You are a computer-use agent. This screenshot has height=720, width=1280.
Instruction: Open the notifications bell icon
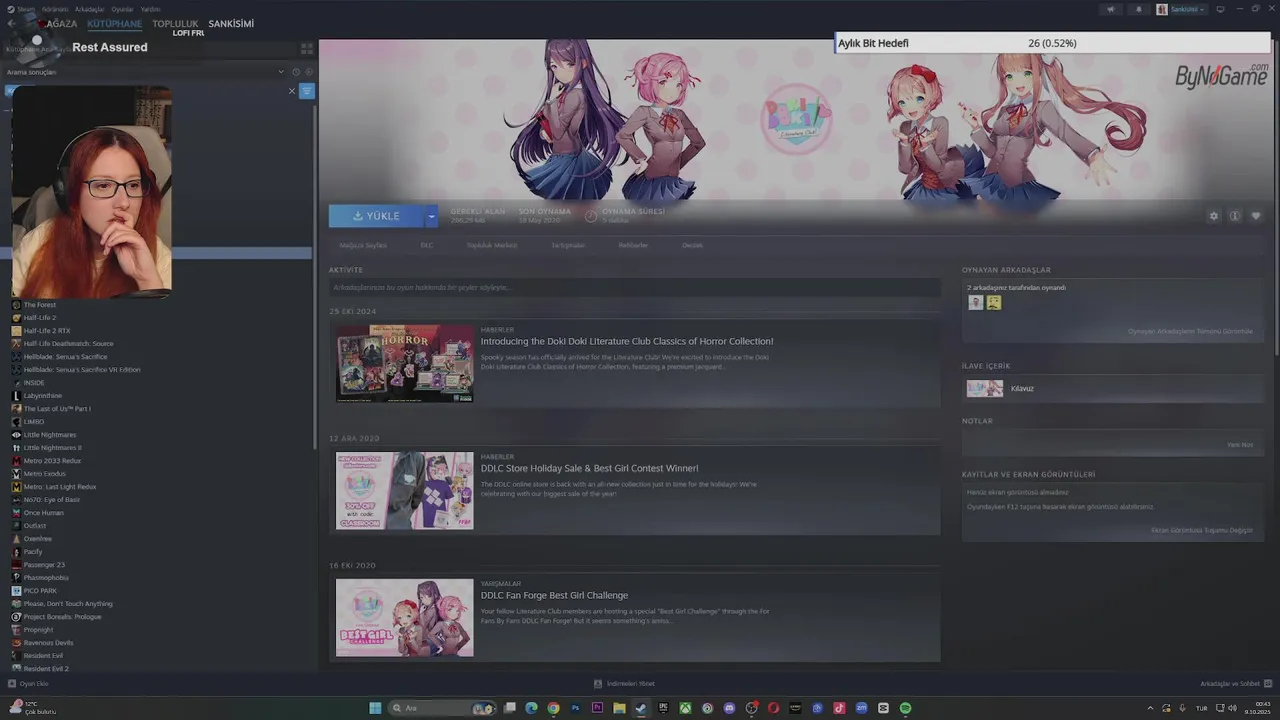click(1138, 9)
